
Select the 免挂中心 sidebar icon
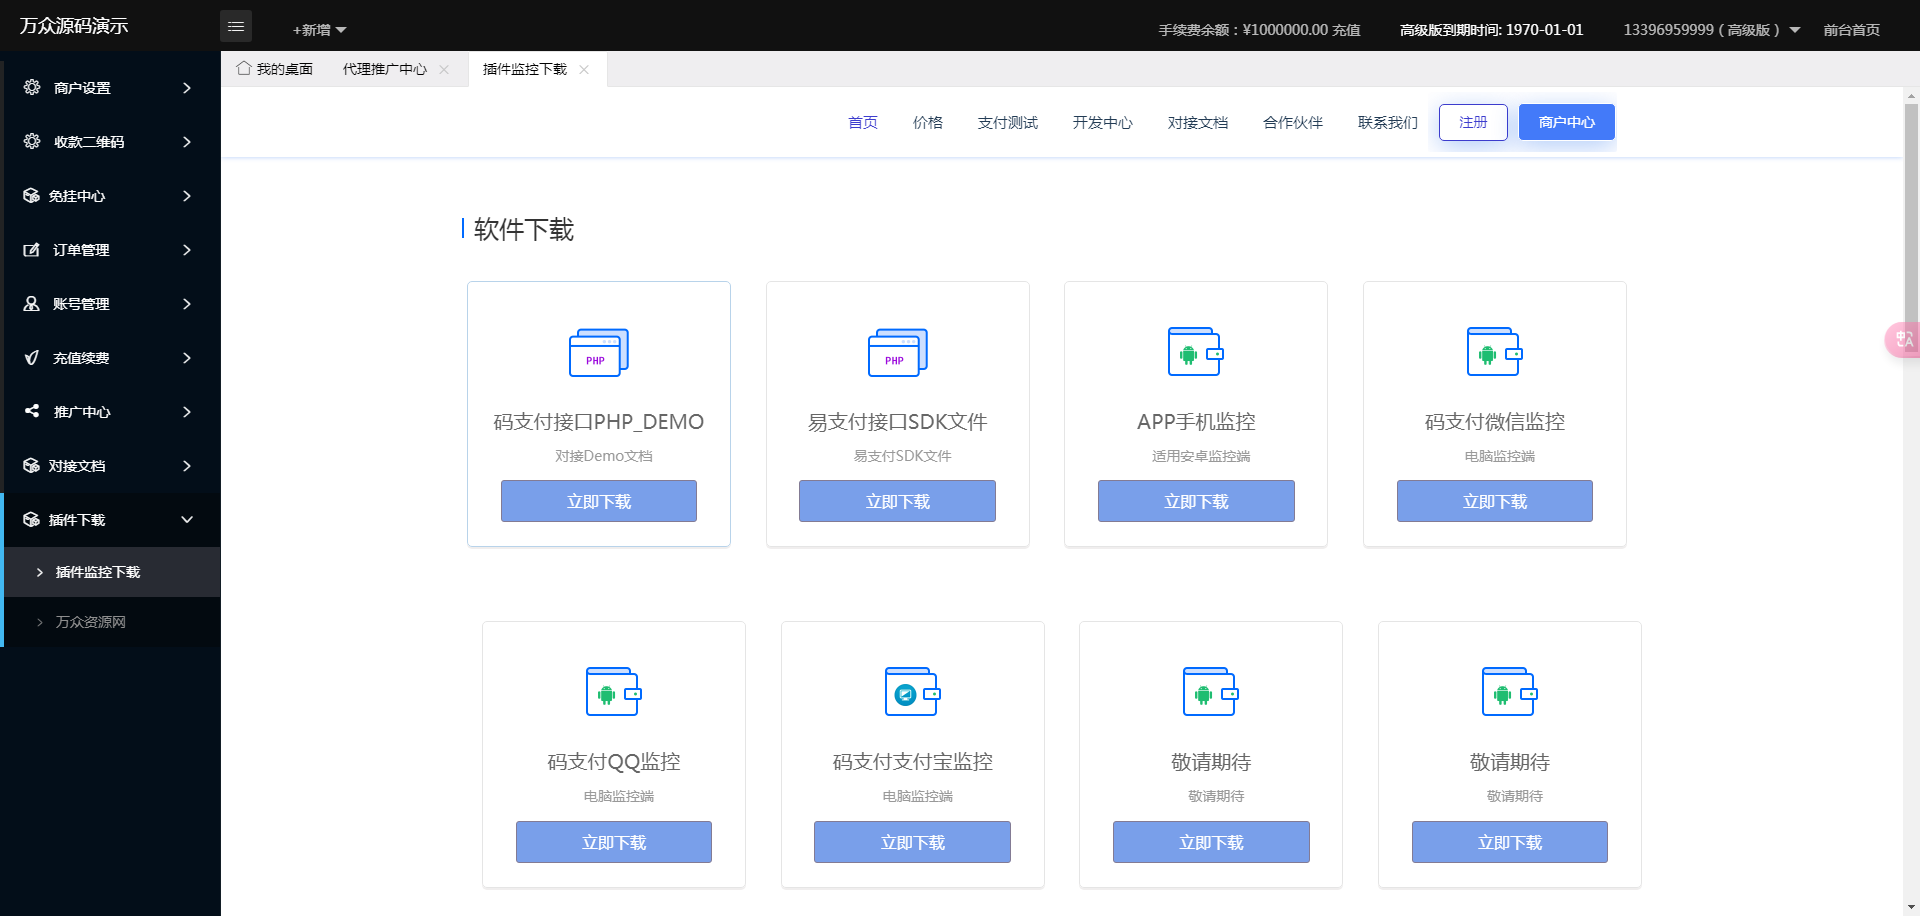tap(31, 195)
